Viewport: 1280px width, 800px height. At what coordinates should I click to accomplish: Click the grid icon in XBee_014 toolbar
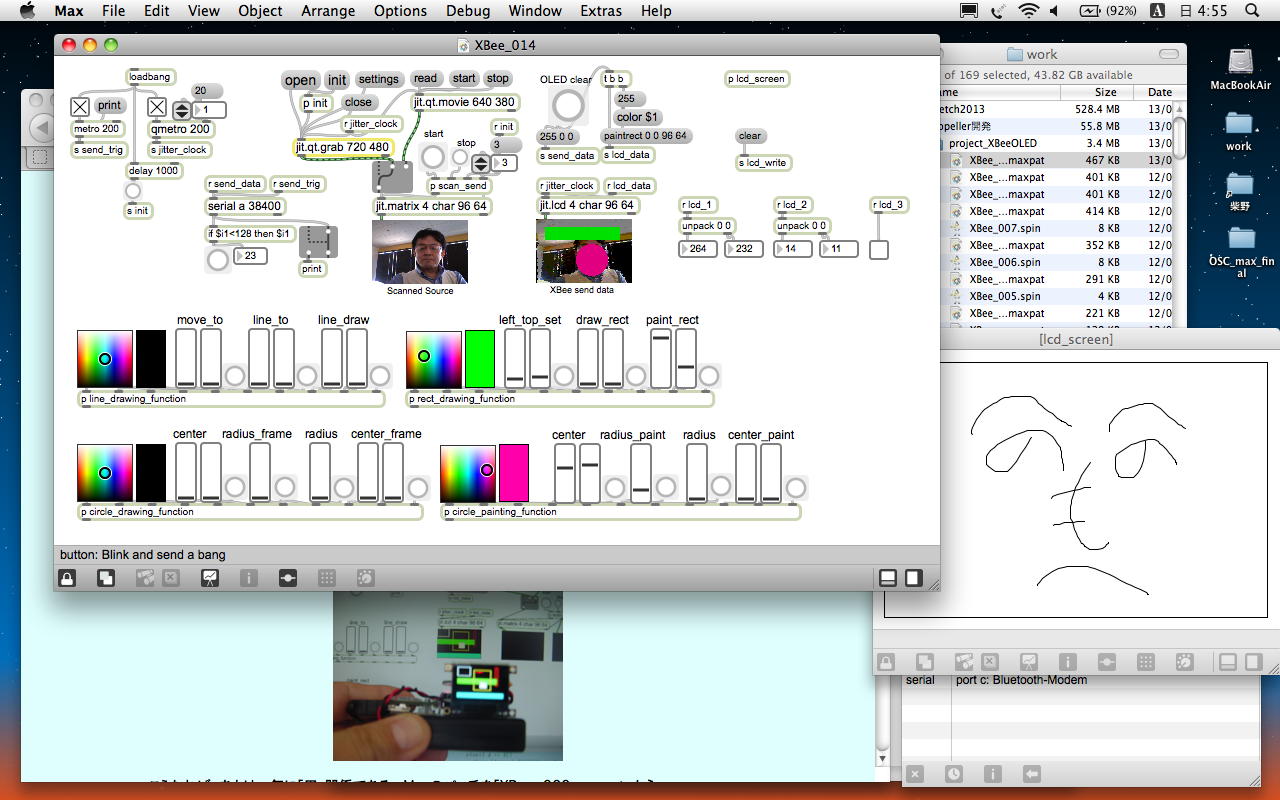pyautogui.click(x=326, y=578)
